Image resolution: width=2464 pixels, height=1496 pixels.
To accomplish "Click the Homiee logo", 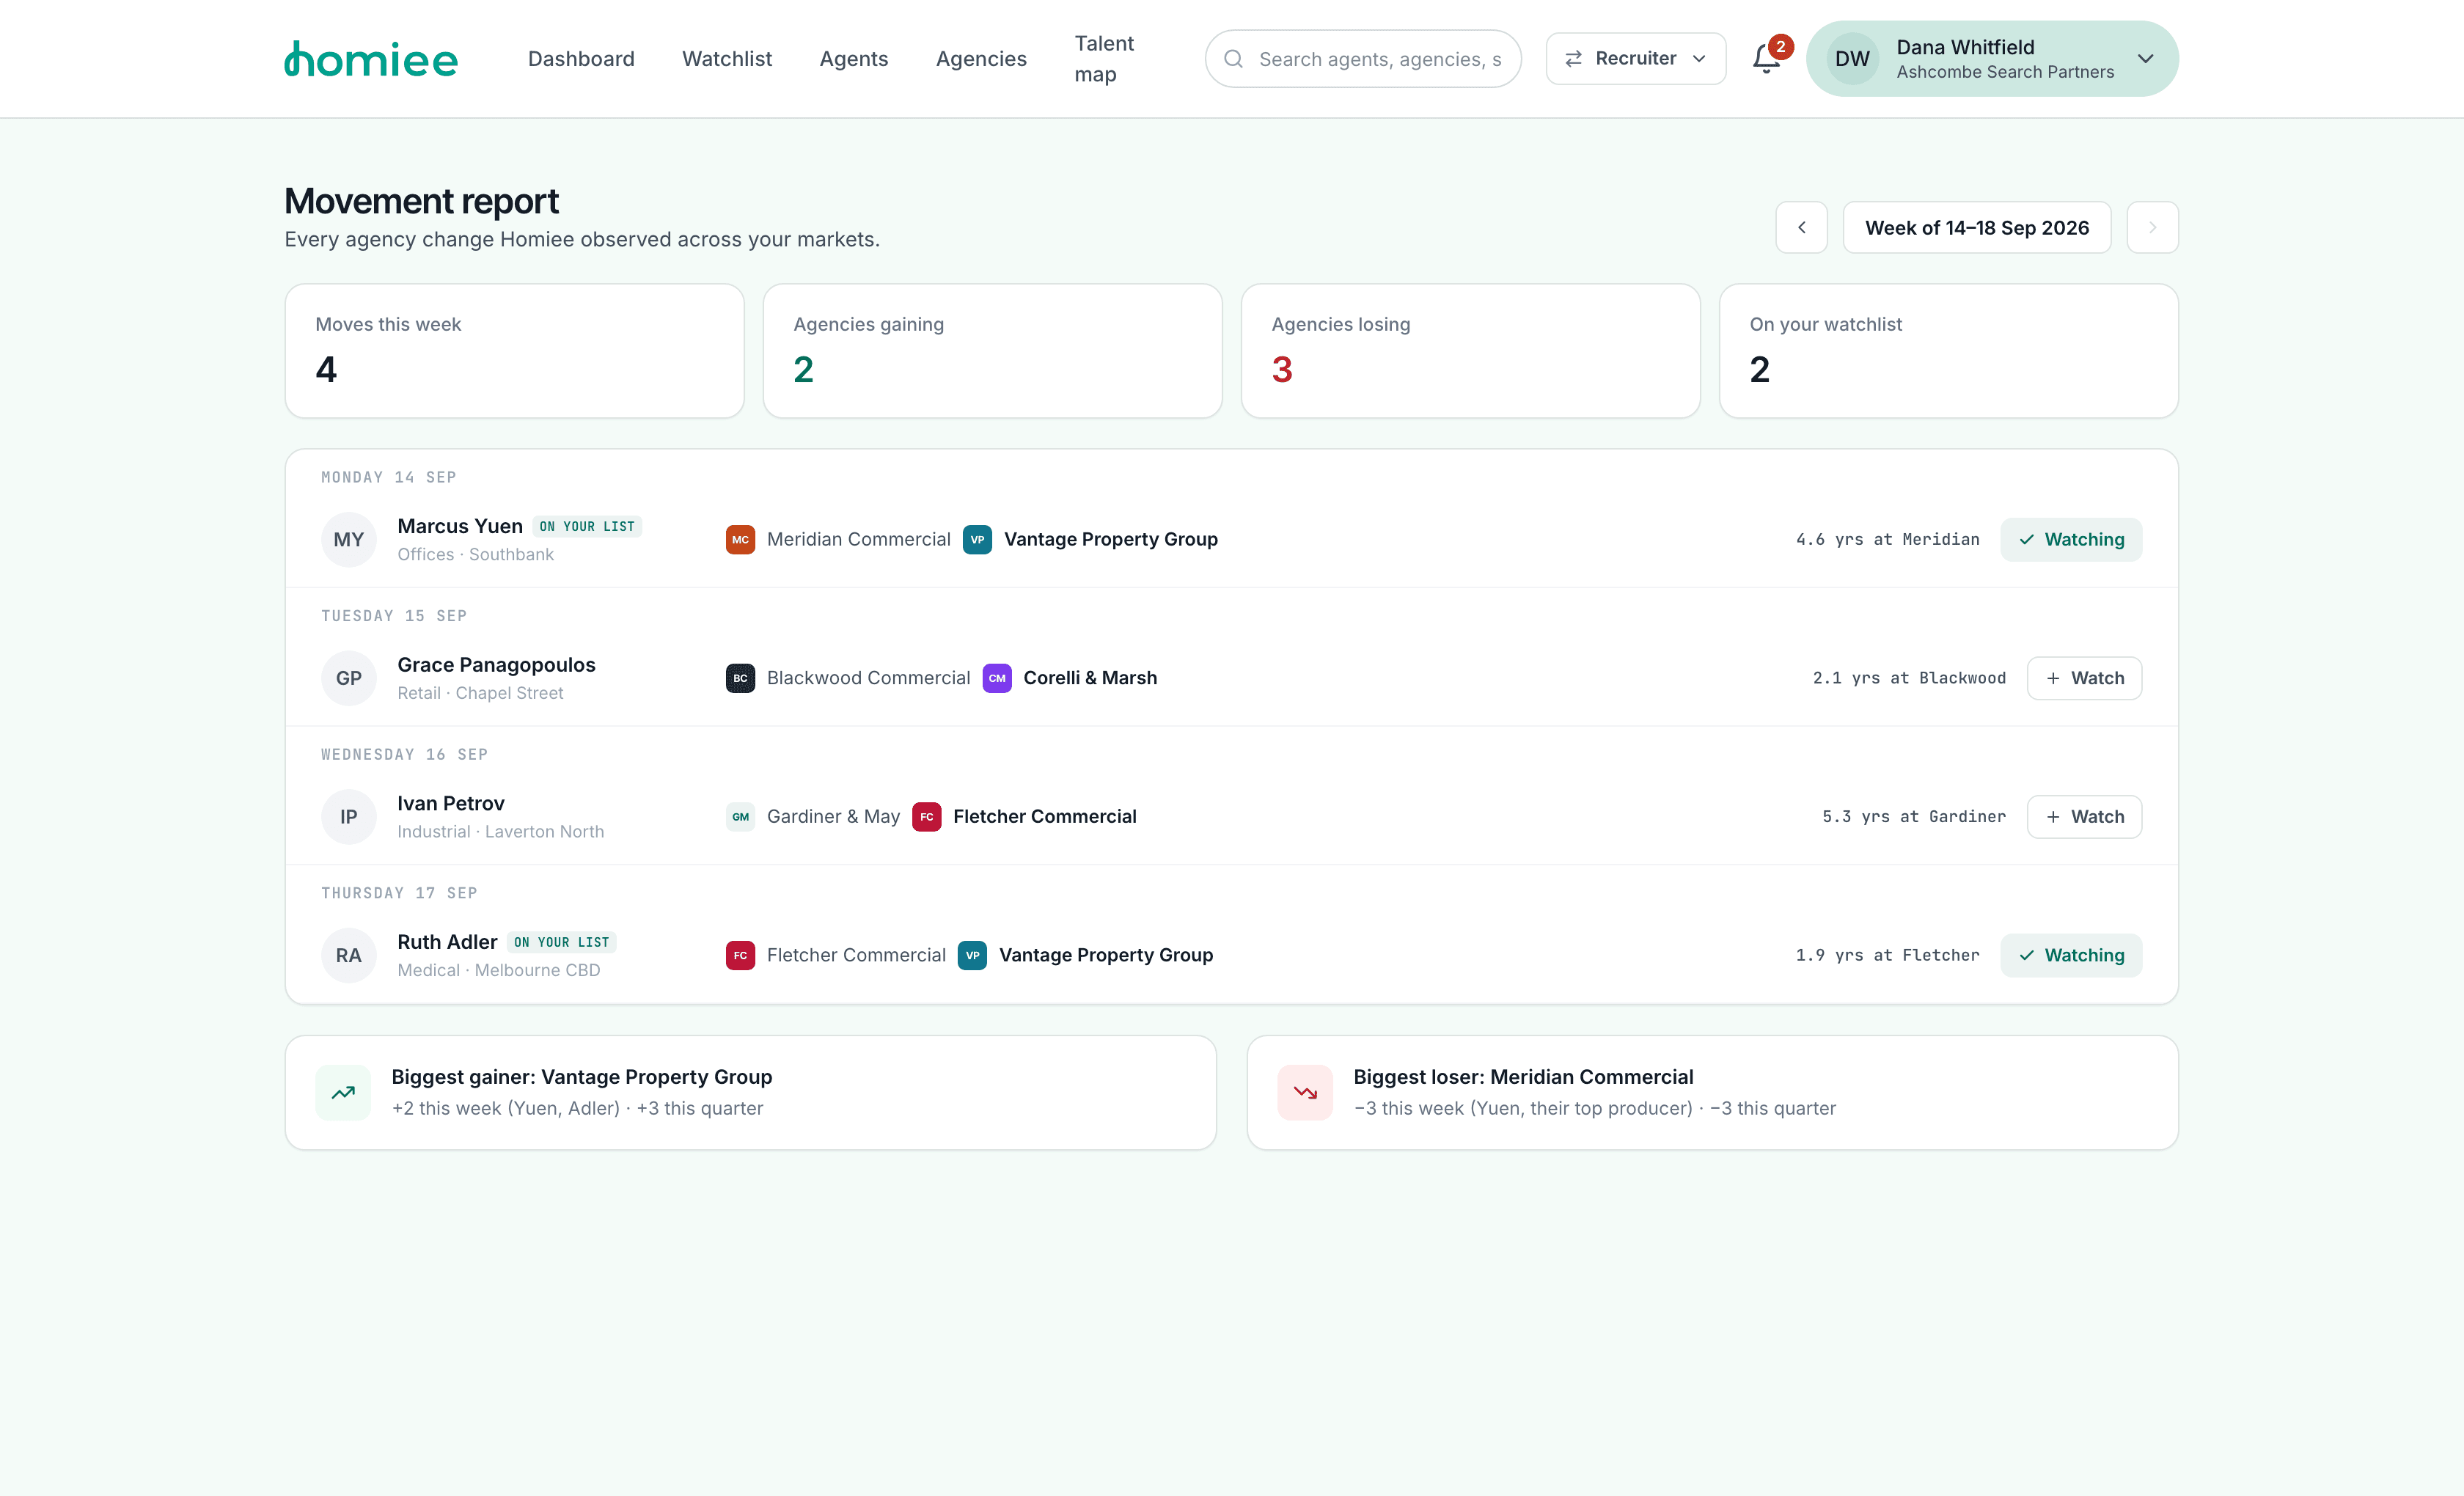I will 371,59.
